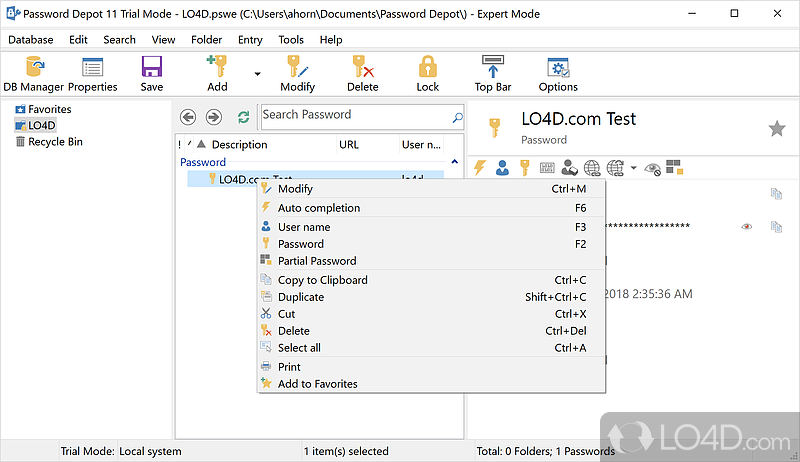Choose Modify in the context menu
Viewport: 800px width, 462px height.
[x=431, y=189]
